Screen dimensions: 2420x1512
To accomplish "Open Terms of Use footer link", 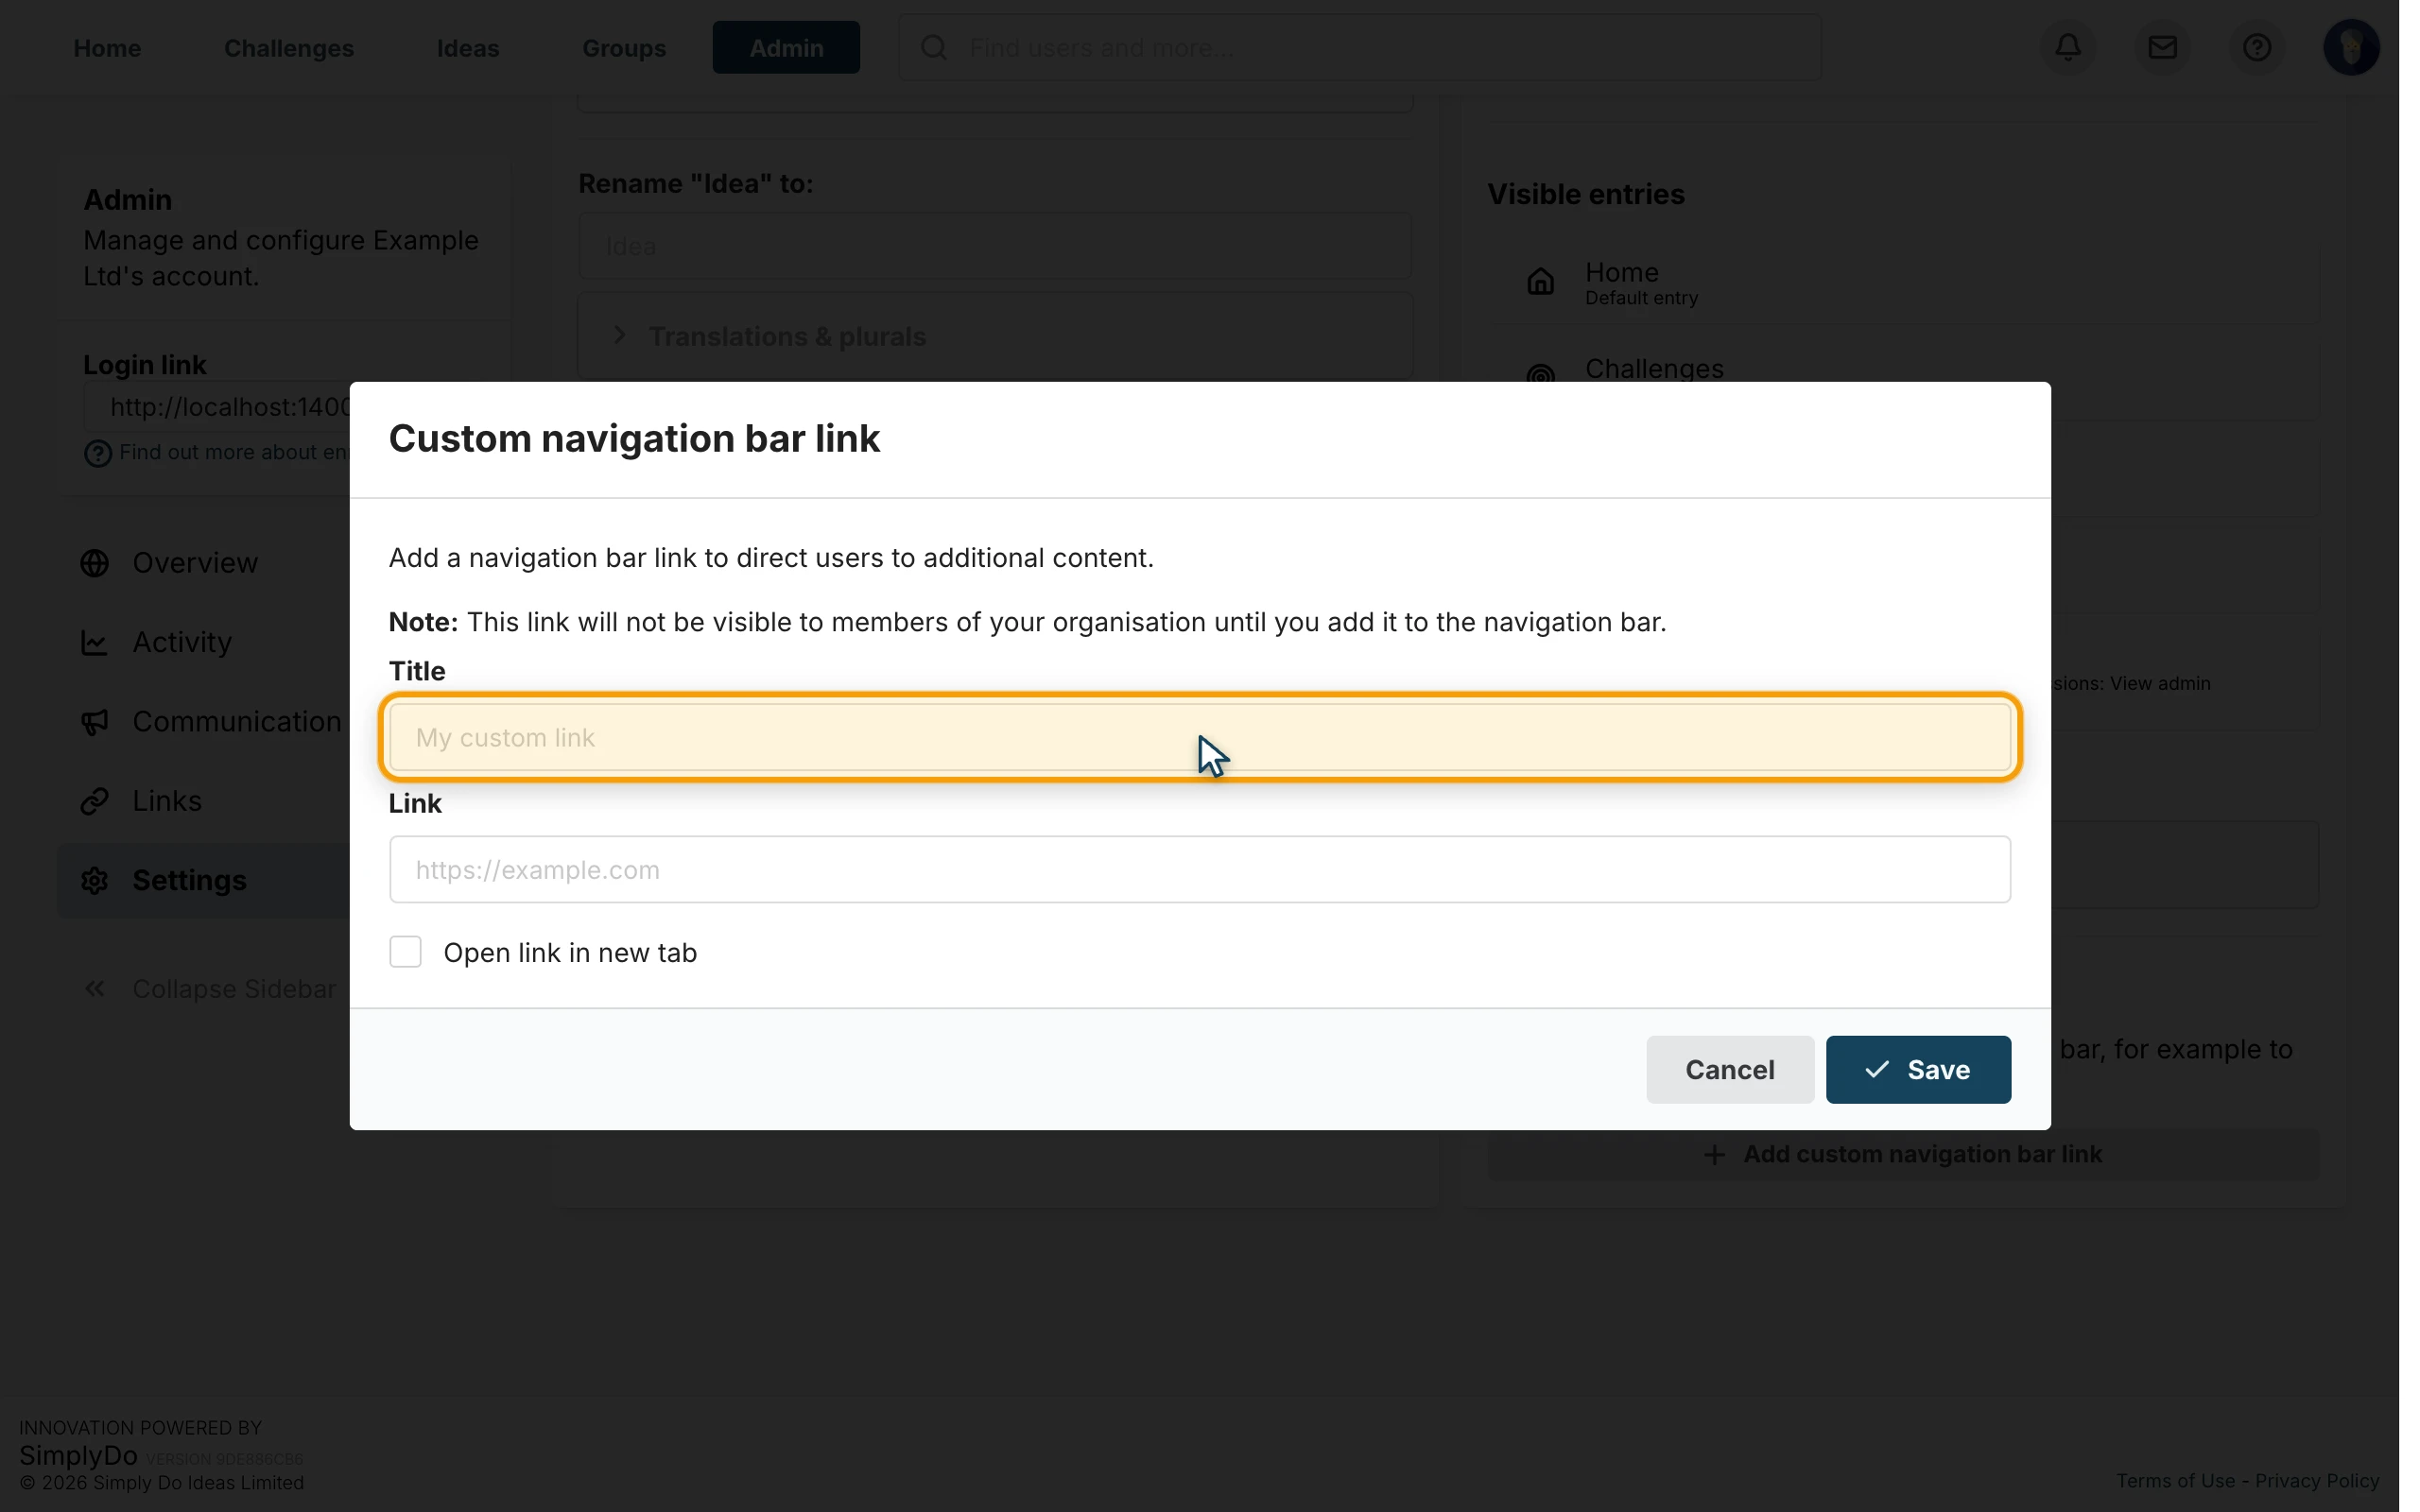I will click(x=2175, y=1480).
